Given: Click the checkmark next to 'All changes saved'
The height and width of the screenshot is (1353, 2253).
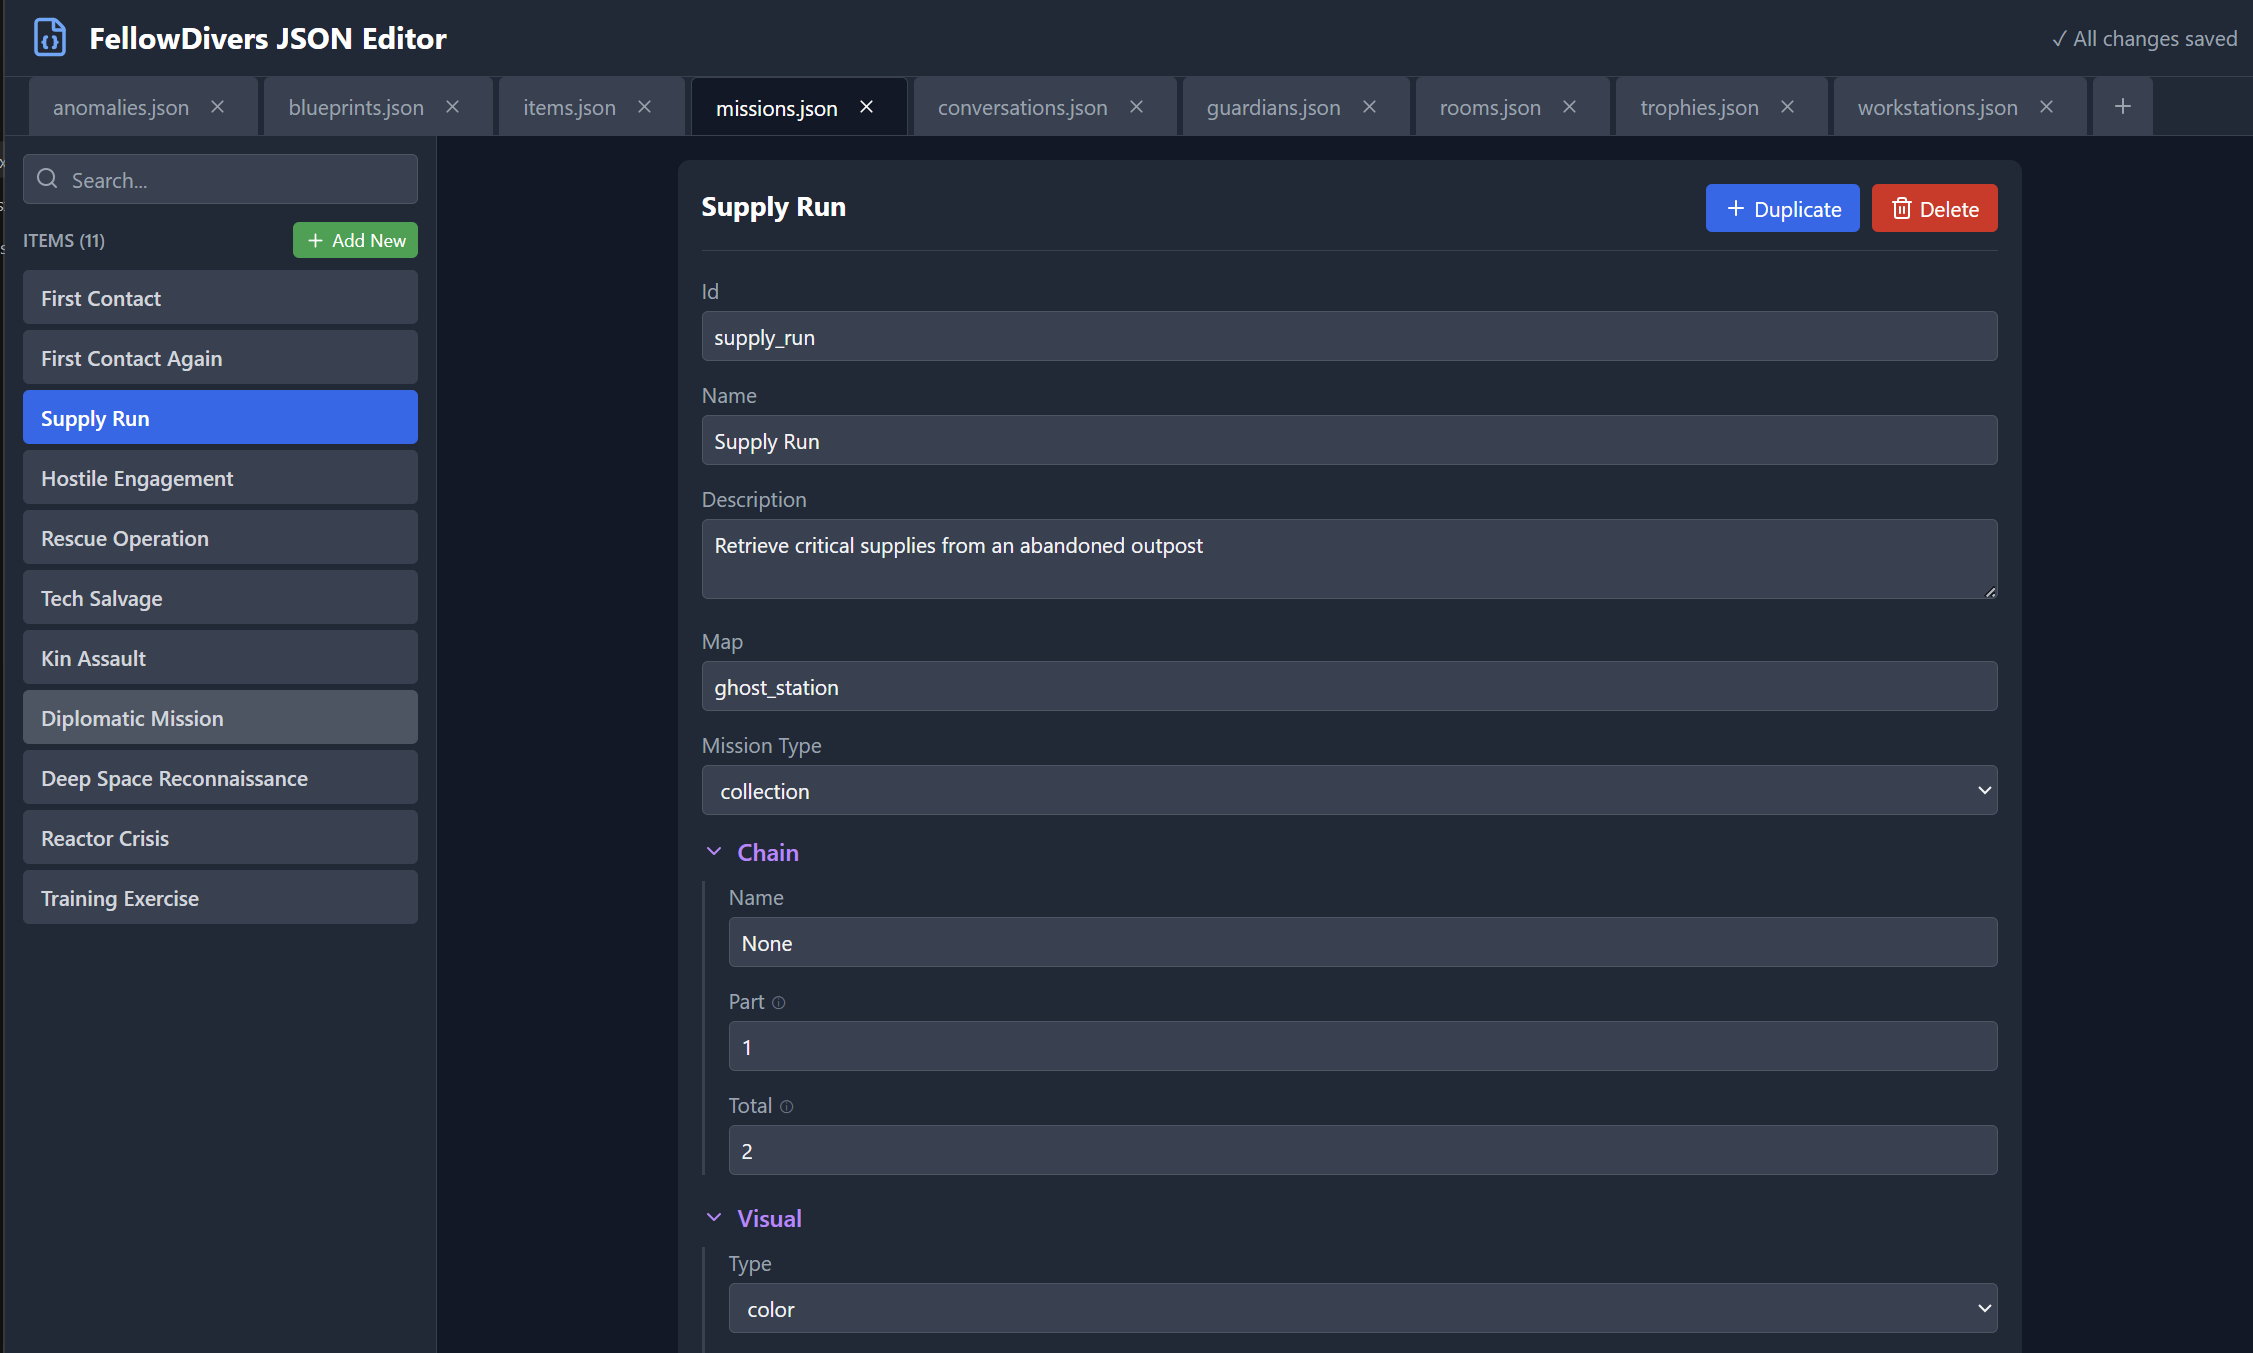Looking at the screenshot, I should point(2059,39).
